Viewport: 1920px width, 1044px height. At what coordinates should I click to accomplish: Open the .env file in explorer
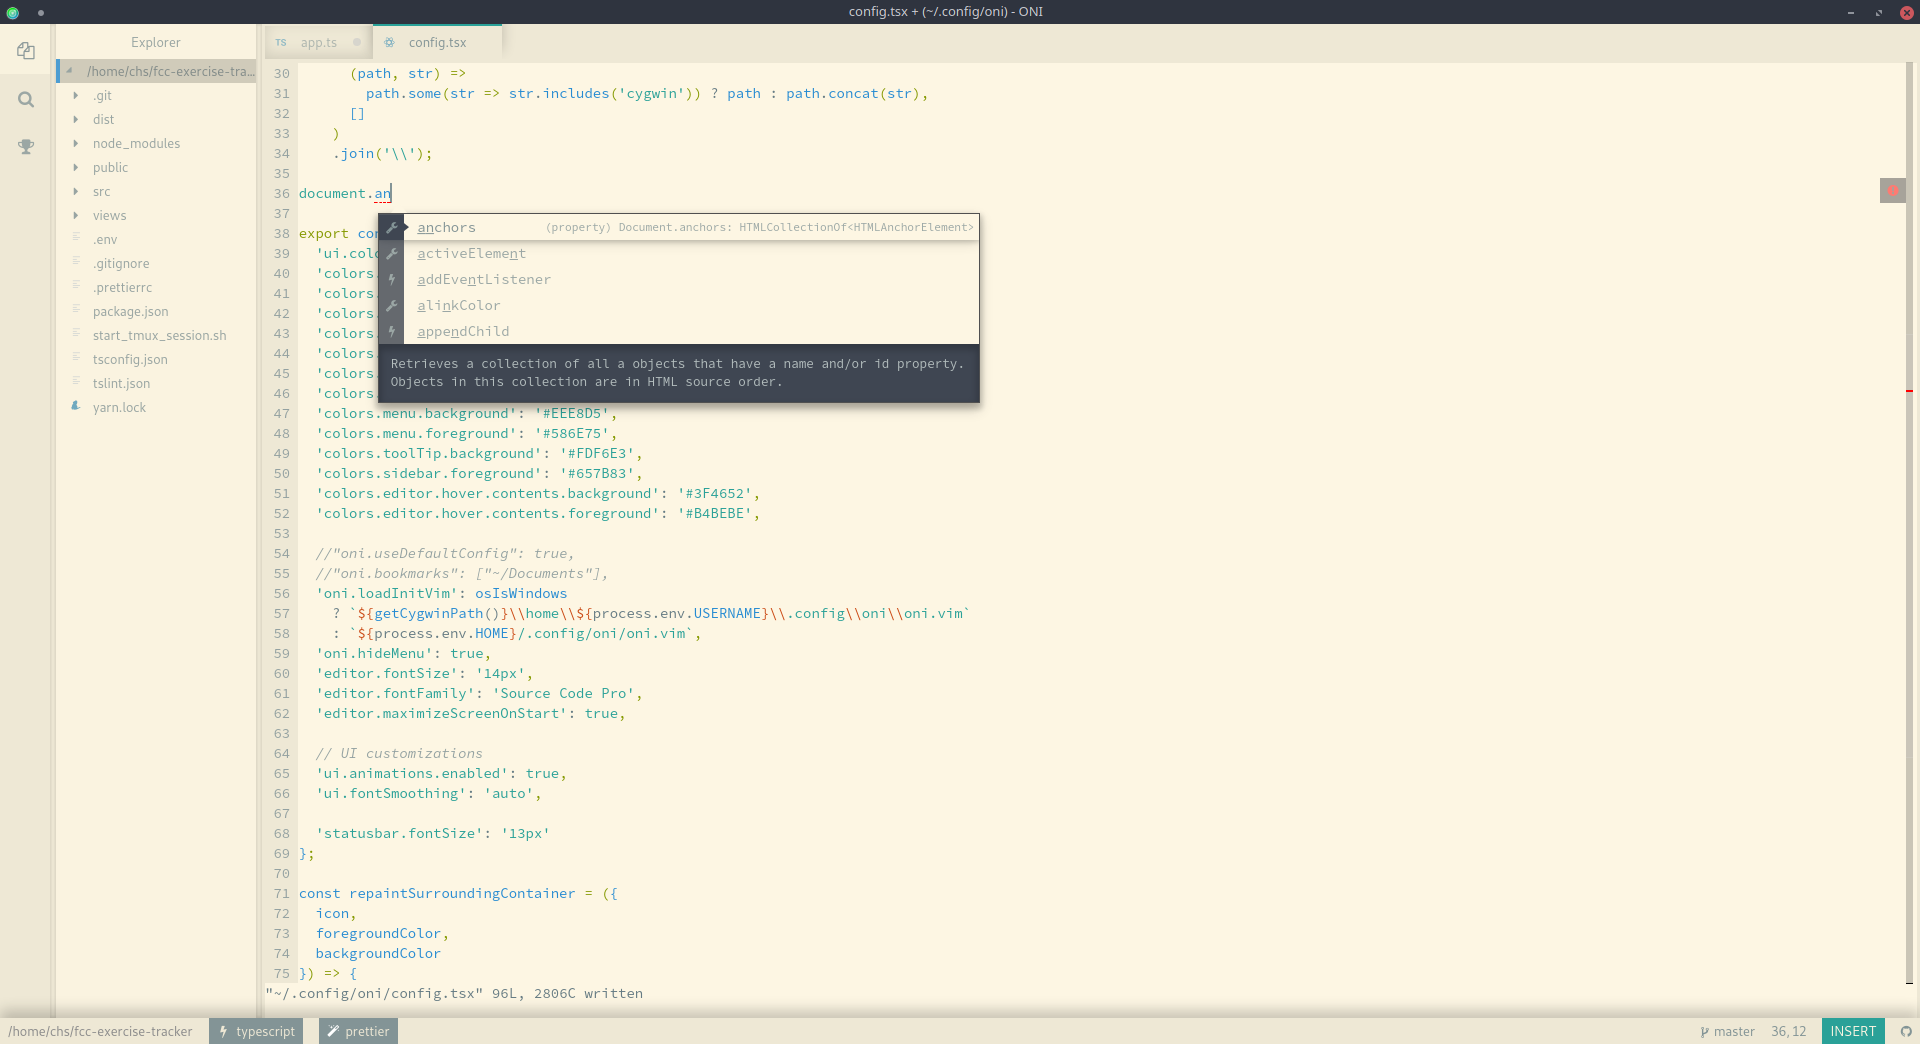[x=105, y=239]
